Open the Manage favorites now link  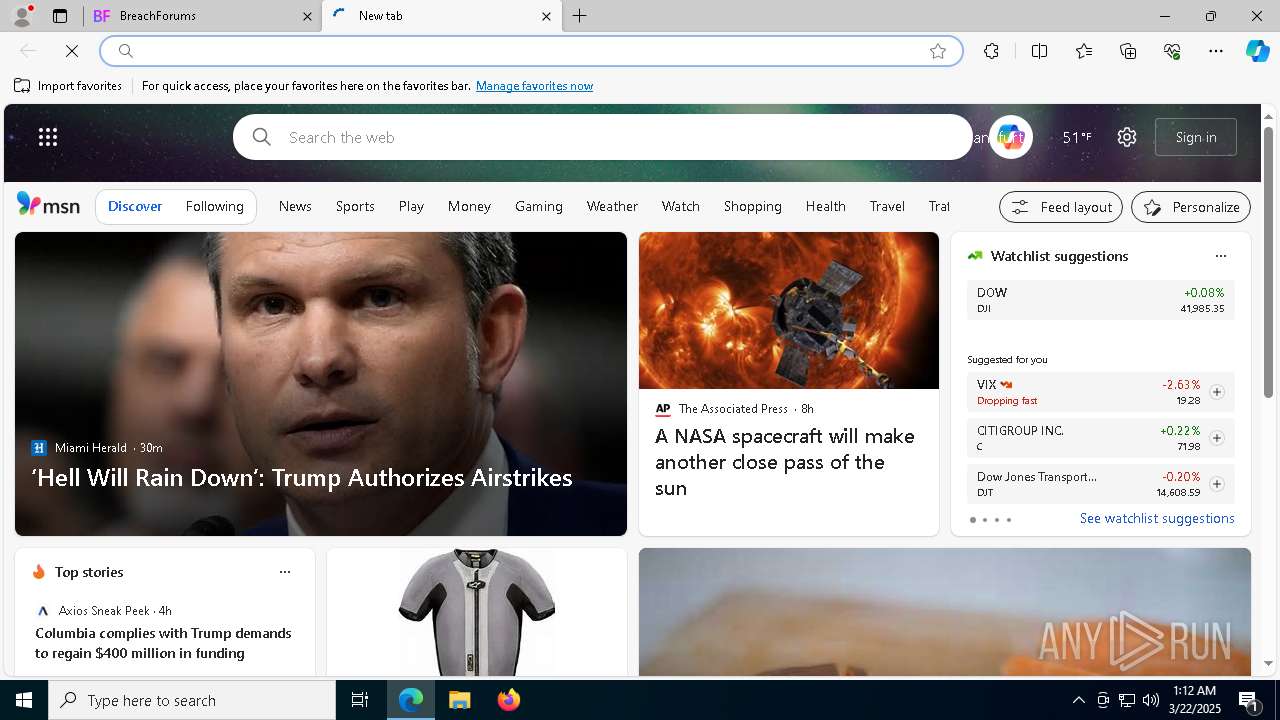pyautogui.click(x=534, y=86)
